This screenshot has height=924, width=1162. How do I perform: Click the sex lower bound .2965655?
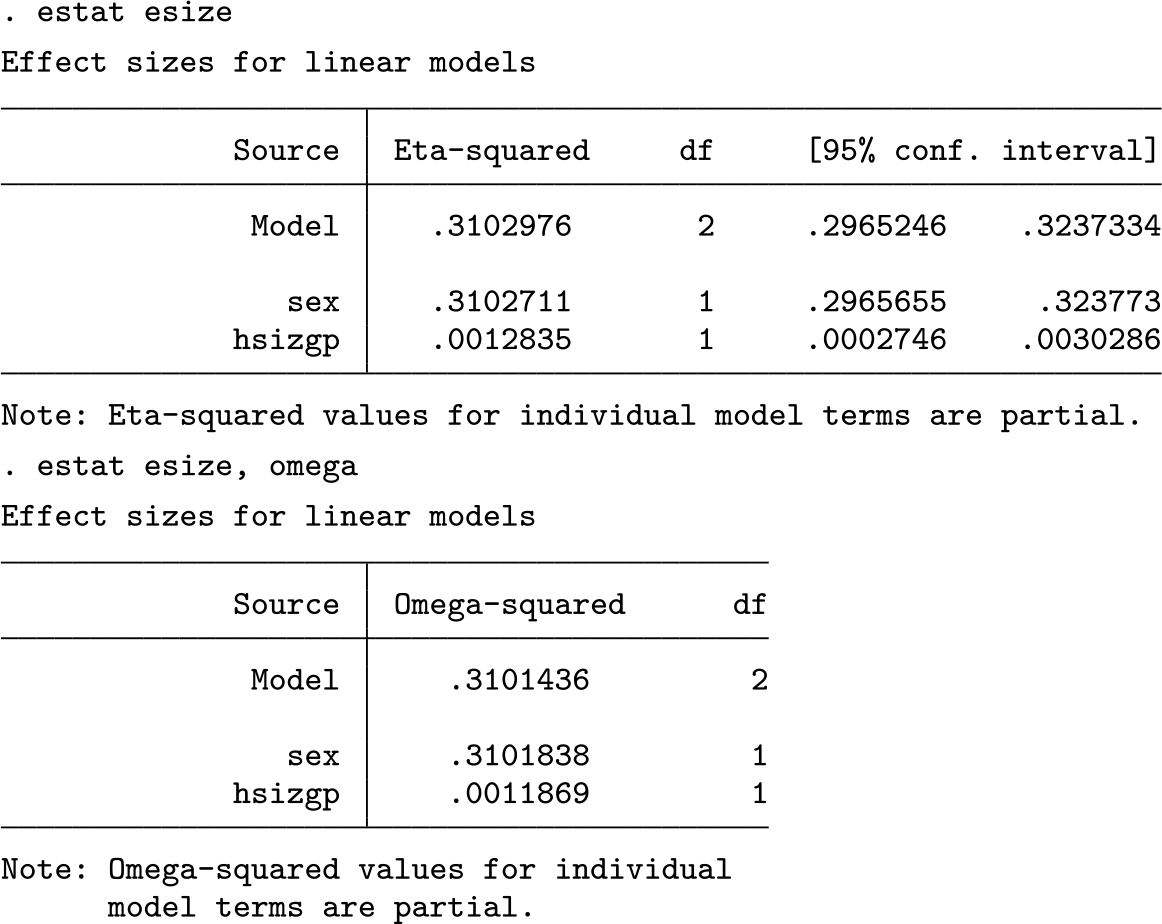875,303
